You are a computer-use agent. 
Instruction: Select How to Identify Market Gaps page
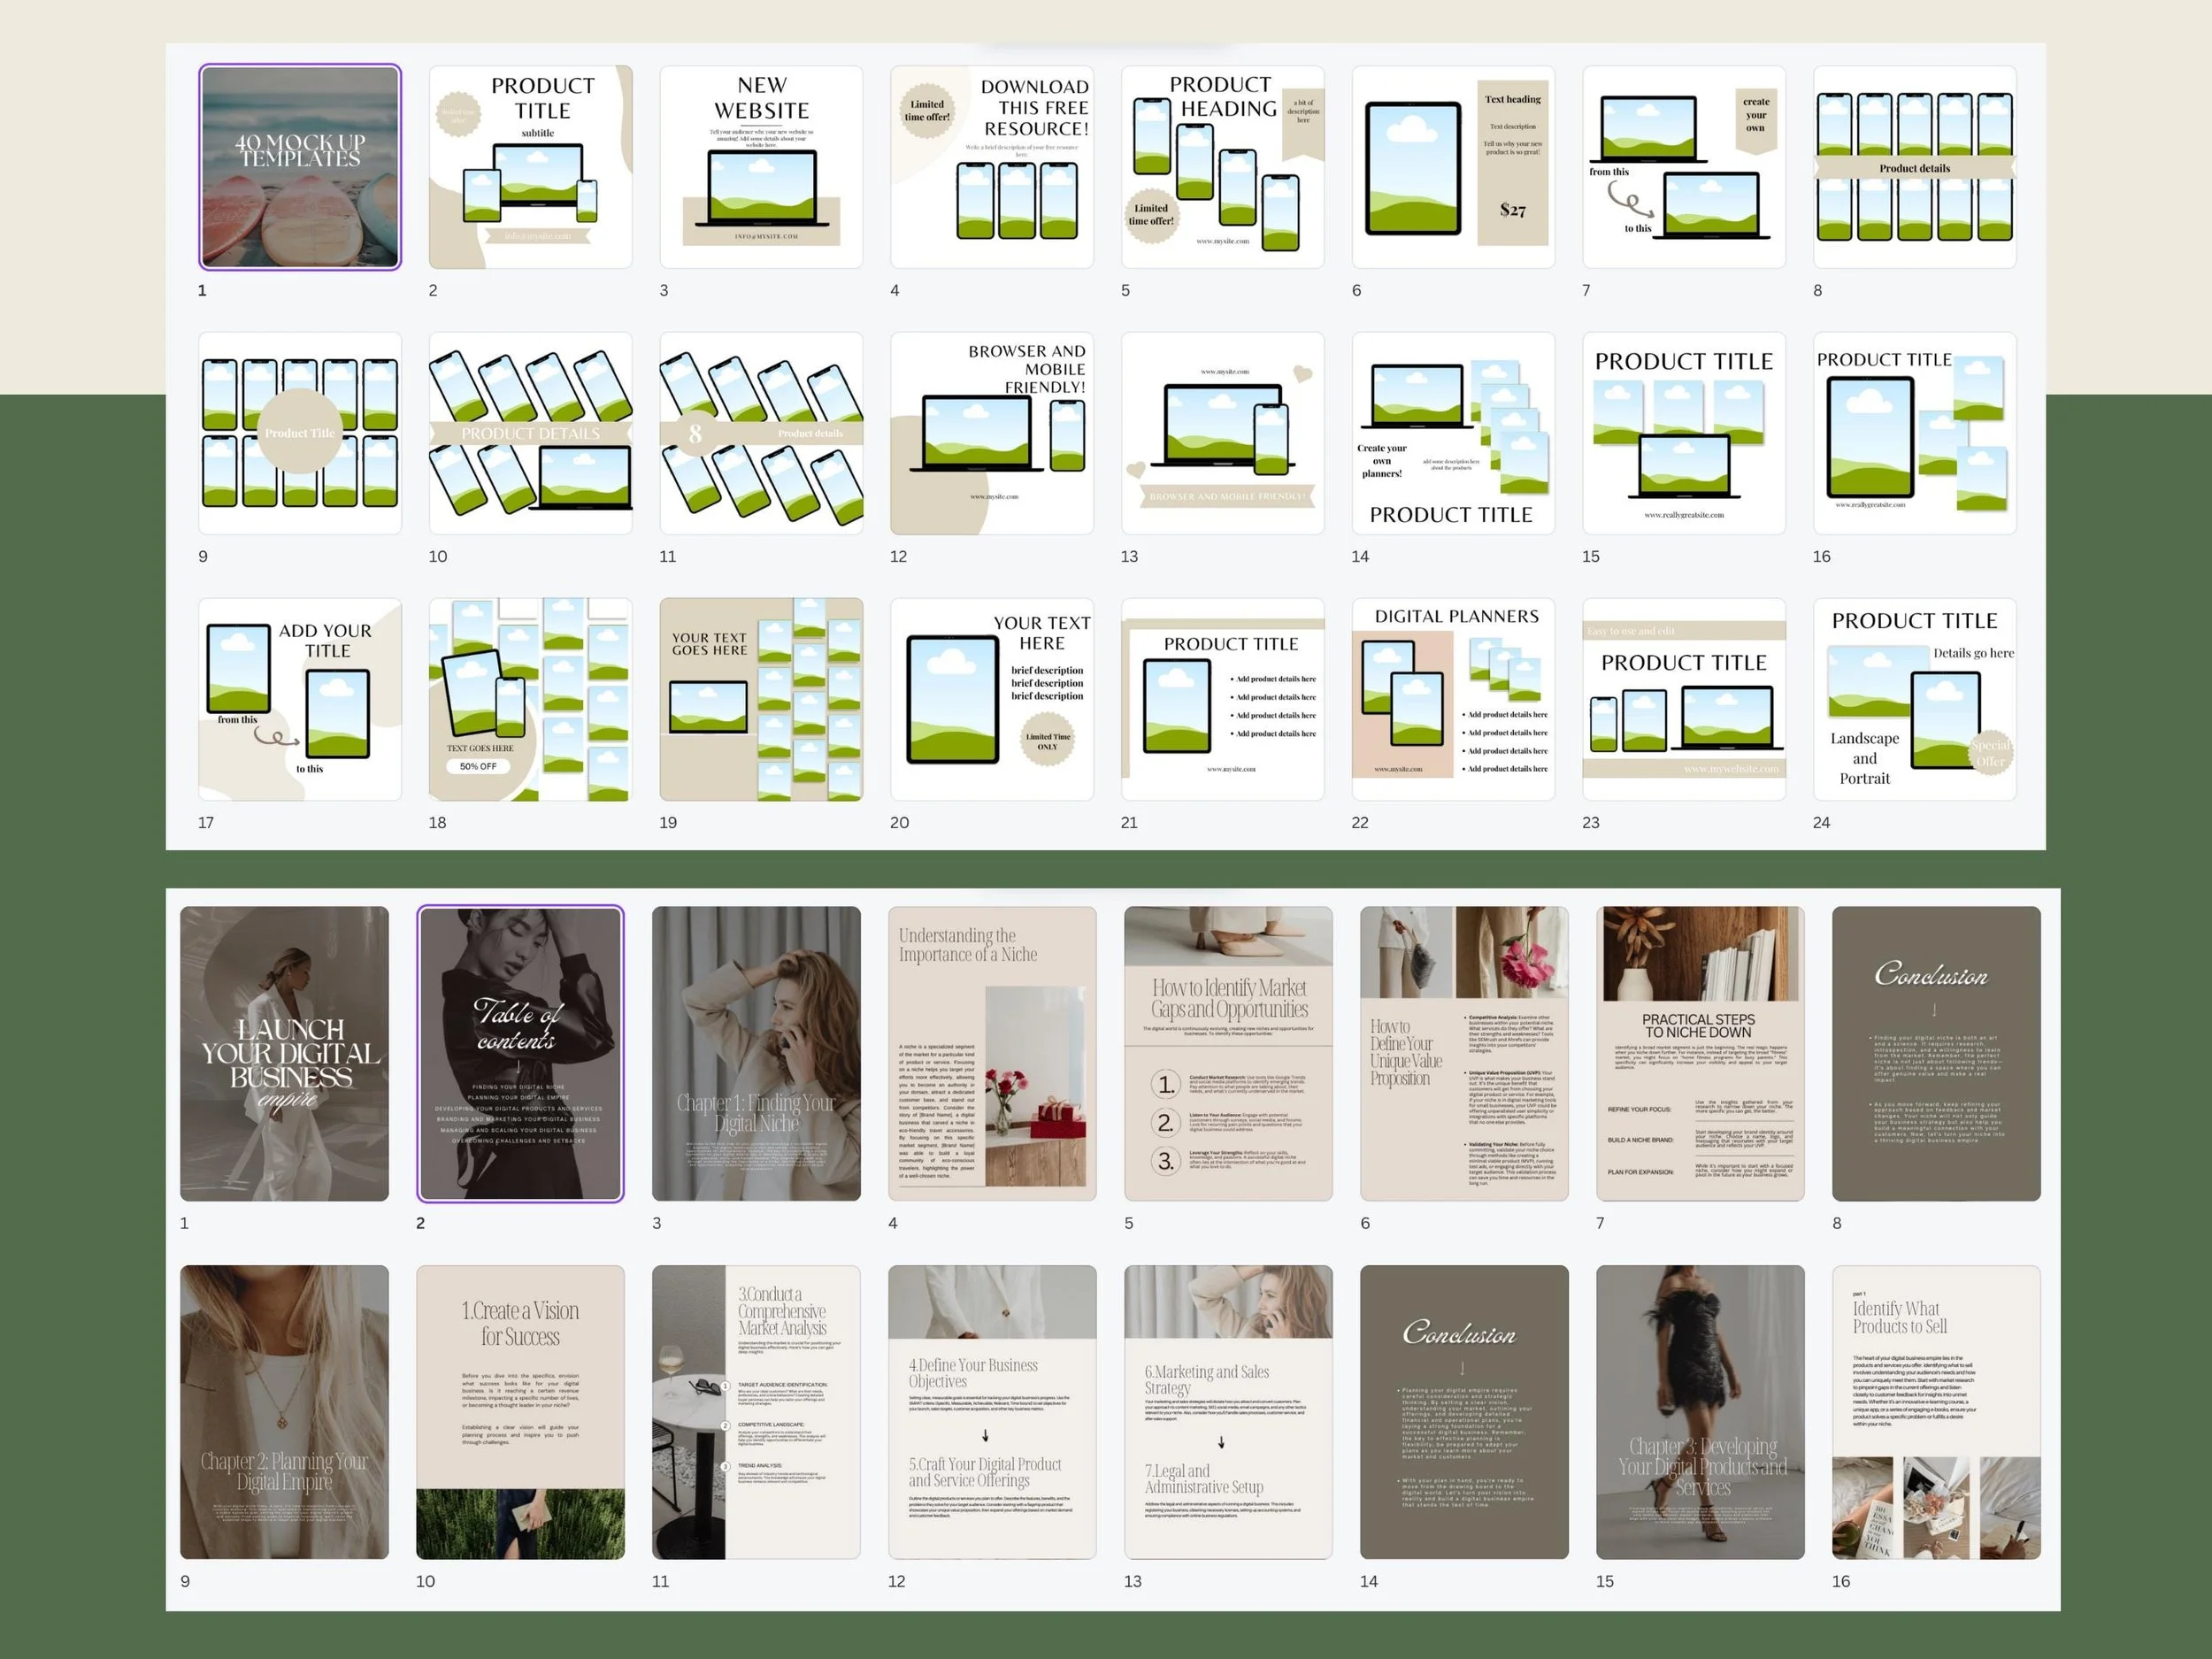(1228, 1053)
